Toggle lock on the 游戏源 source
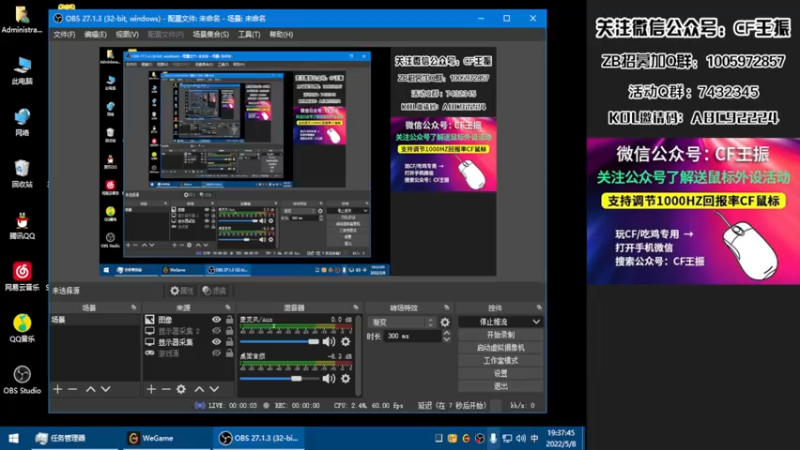800x450 pixels. click(x=230, y=353)
